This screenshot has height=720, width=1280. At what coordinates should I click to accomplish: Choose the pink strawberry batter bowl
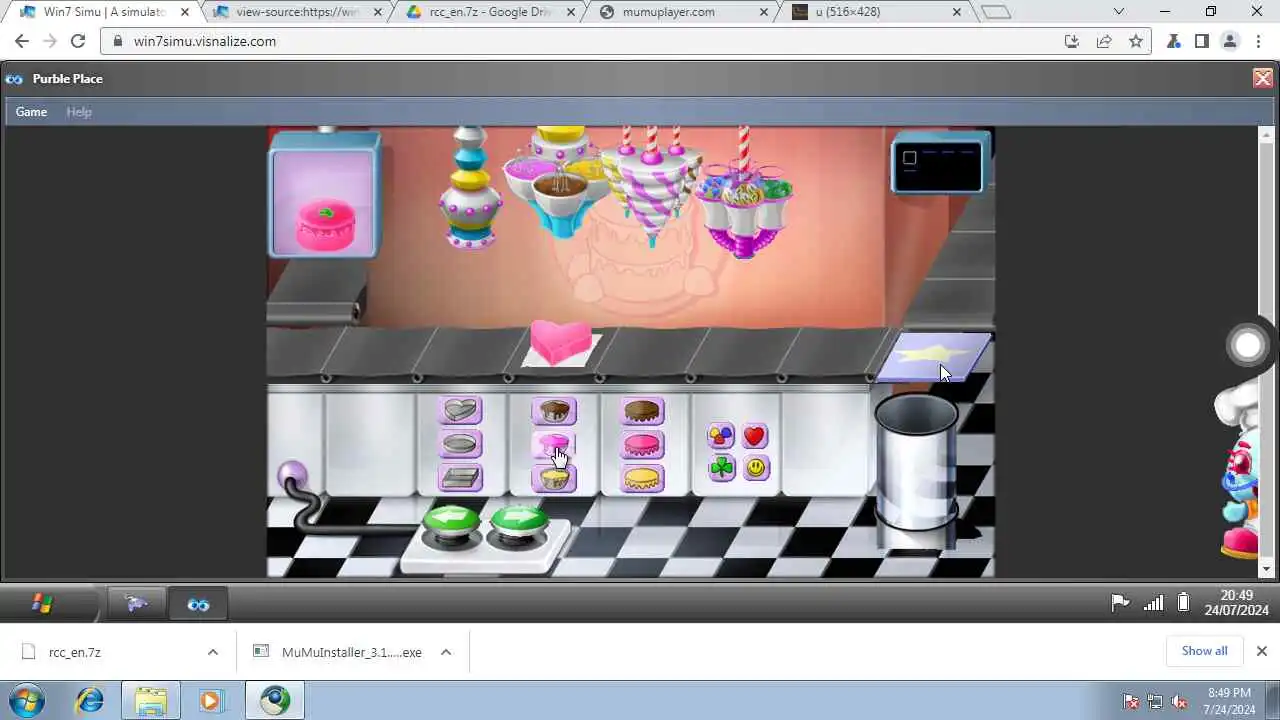click(x=554, y=444)
